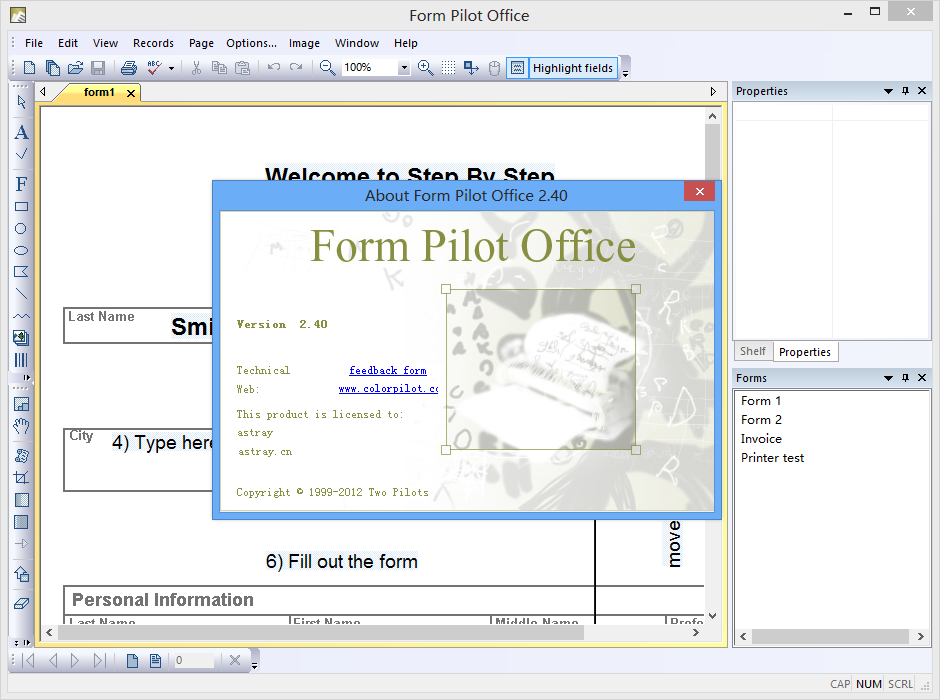Zoom in with the plus magnifier
The width and height of the screenshot is (940, 700).
(426, 68)
